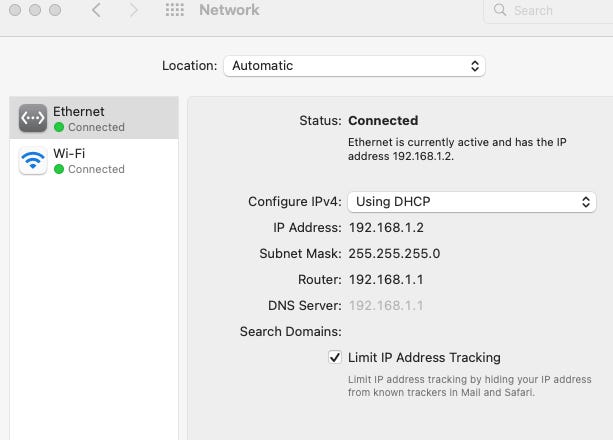The height and width of the screenshot is (440, 613).
Task: Click the green status dot beside Ethernet
Action: (59, 127)
